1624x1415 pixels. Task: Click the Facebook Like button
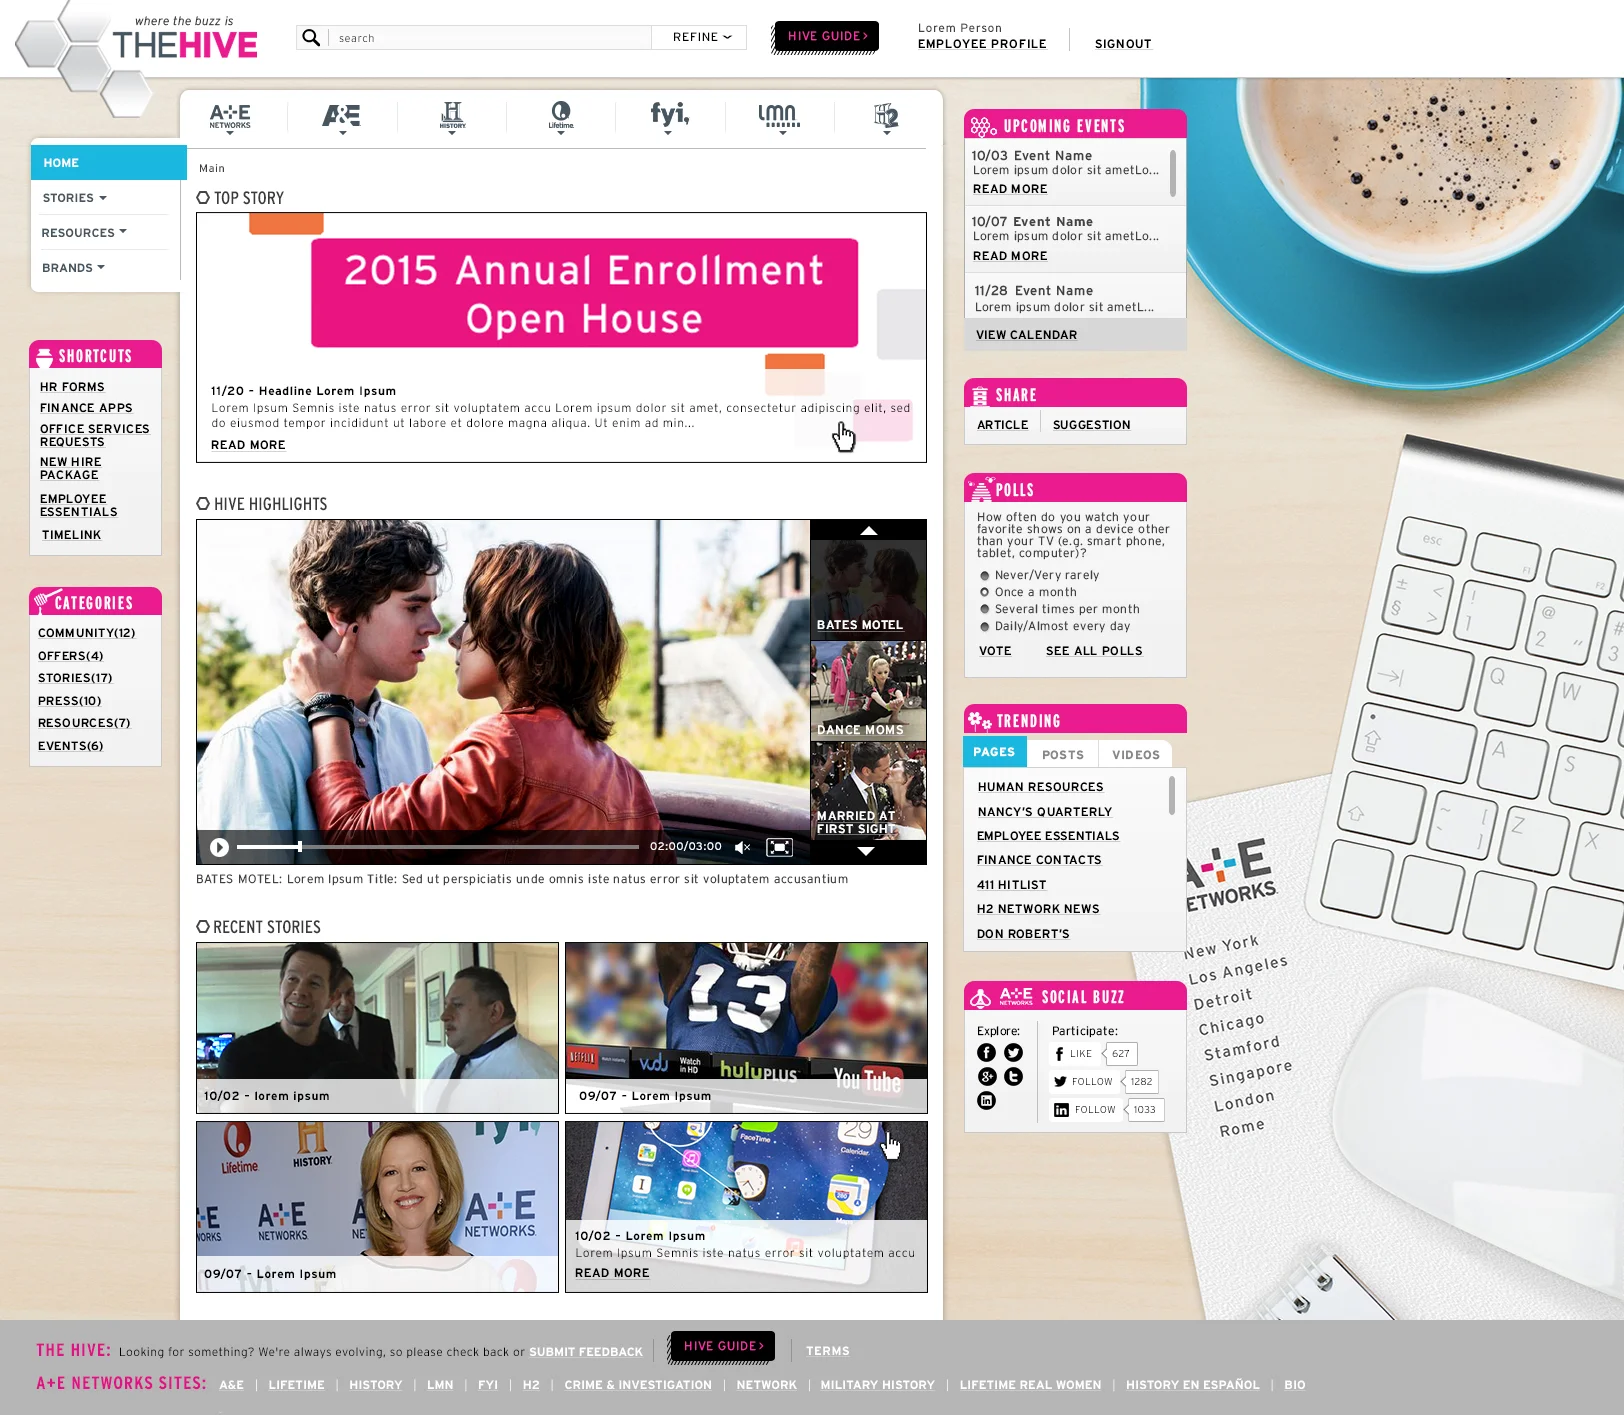1074,1054
